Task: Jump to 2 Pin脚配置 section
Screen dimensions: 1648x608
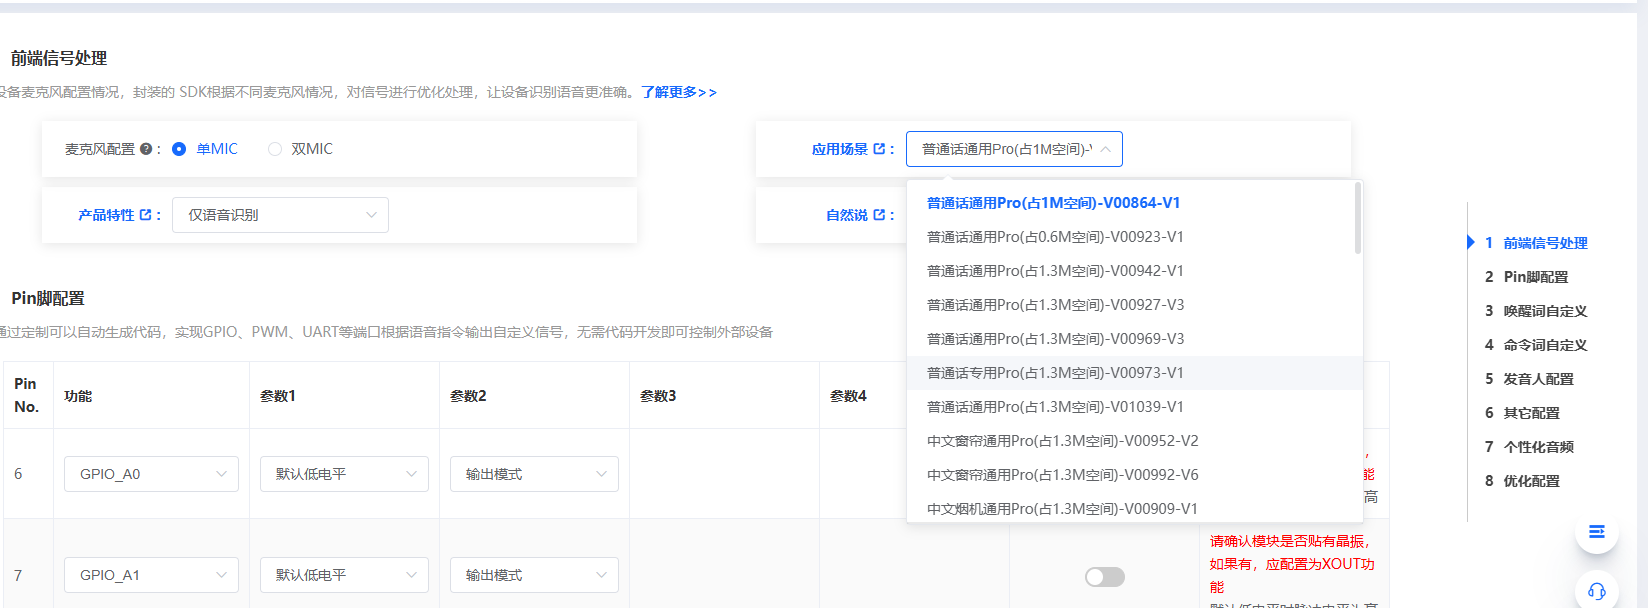Action: [x=1526, y=277]
